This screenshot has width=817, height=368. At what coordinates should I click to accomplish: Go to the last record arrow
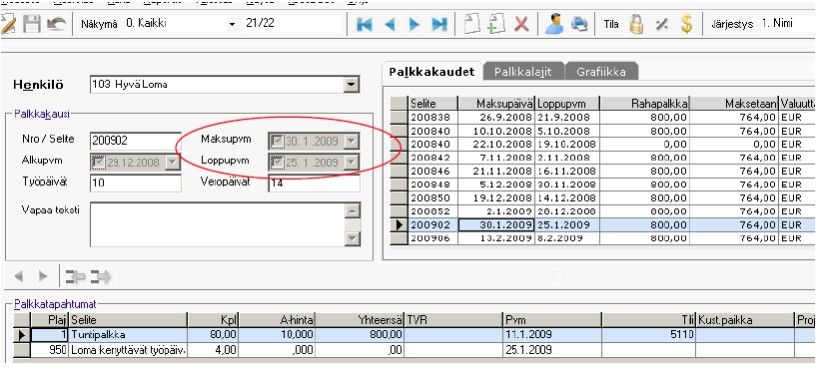(440, 24)
